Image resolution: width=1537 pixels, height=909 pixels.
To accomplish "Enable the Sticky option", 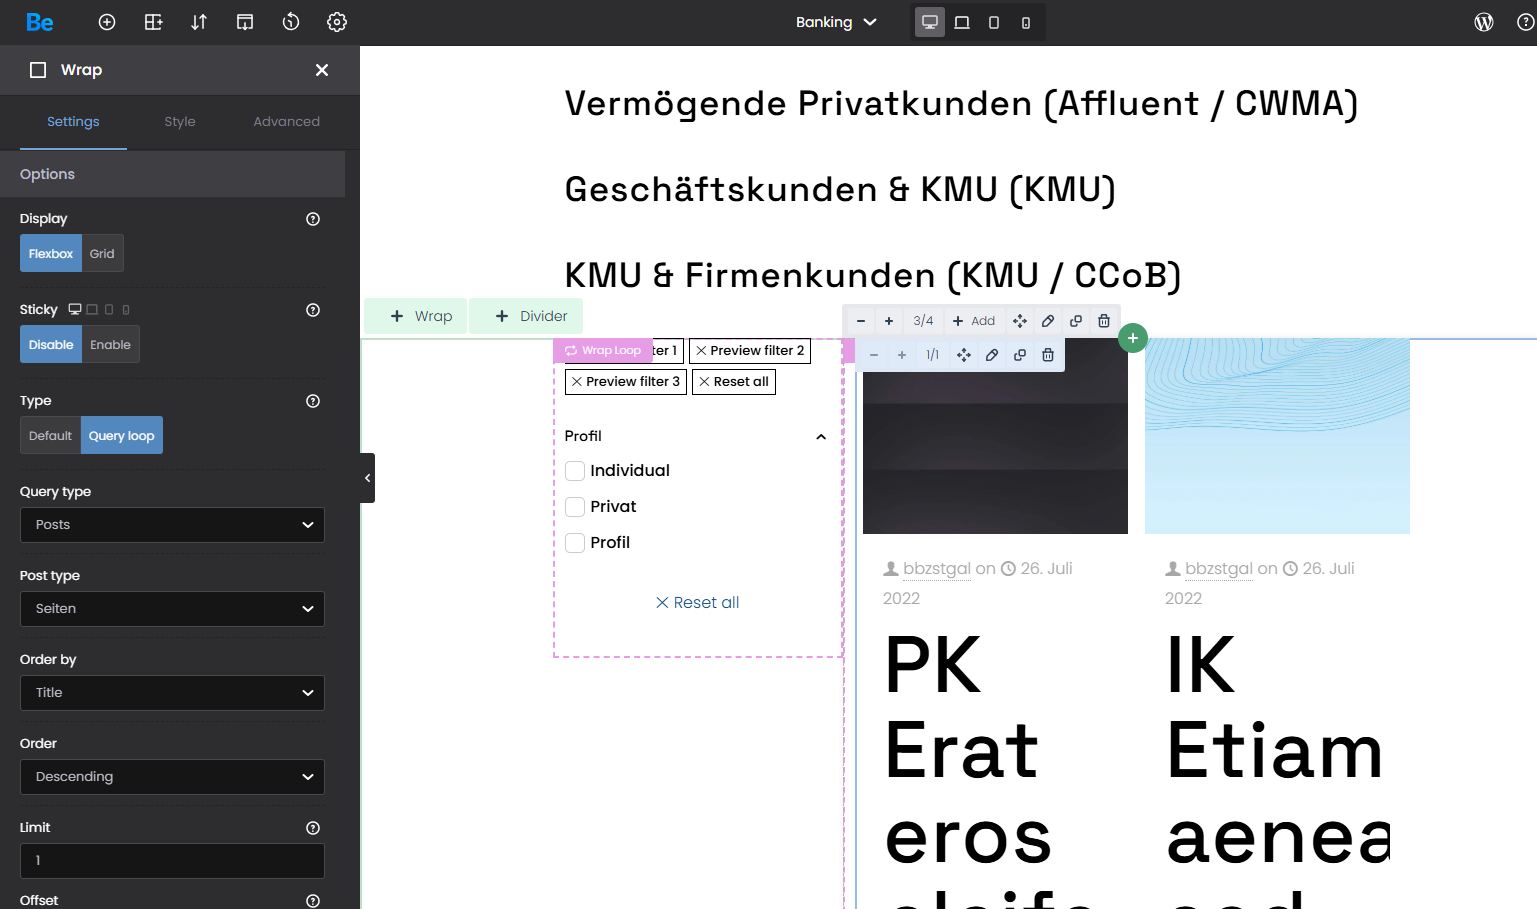I will point(110,345).
